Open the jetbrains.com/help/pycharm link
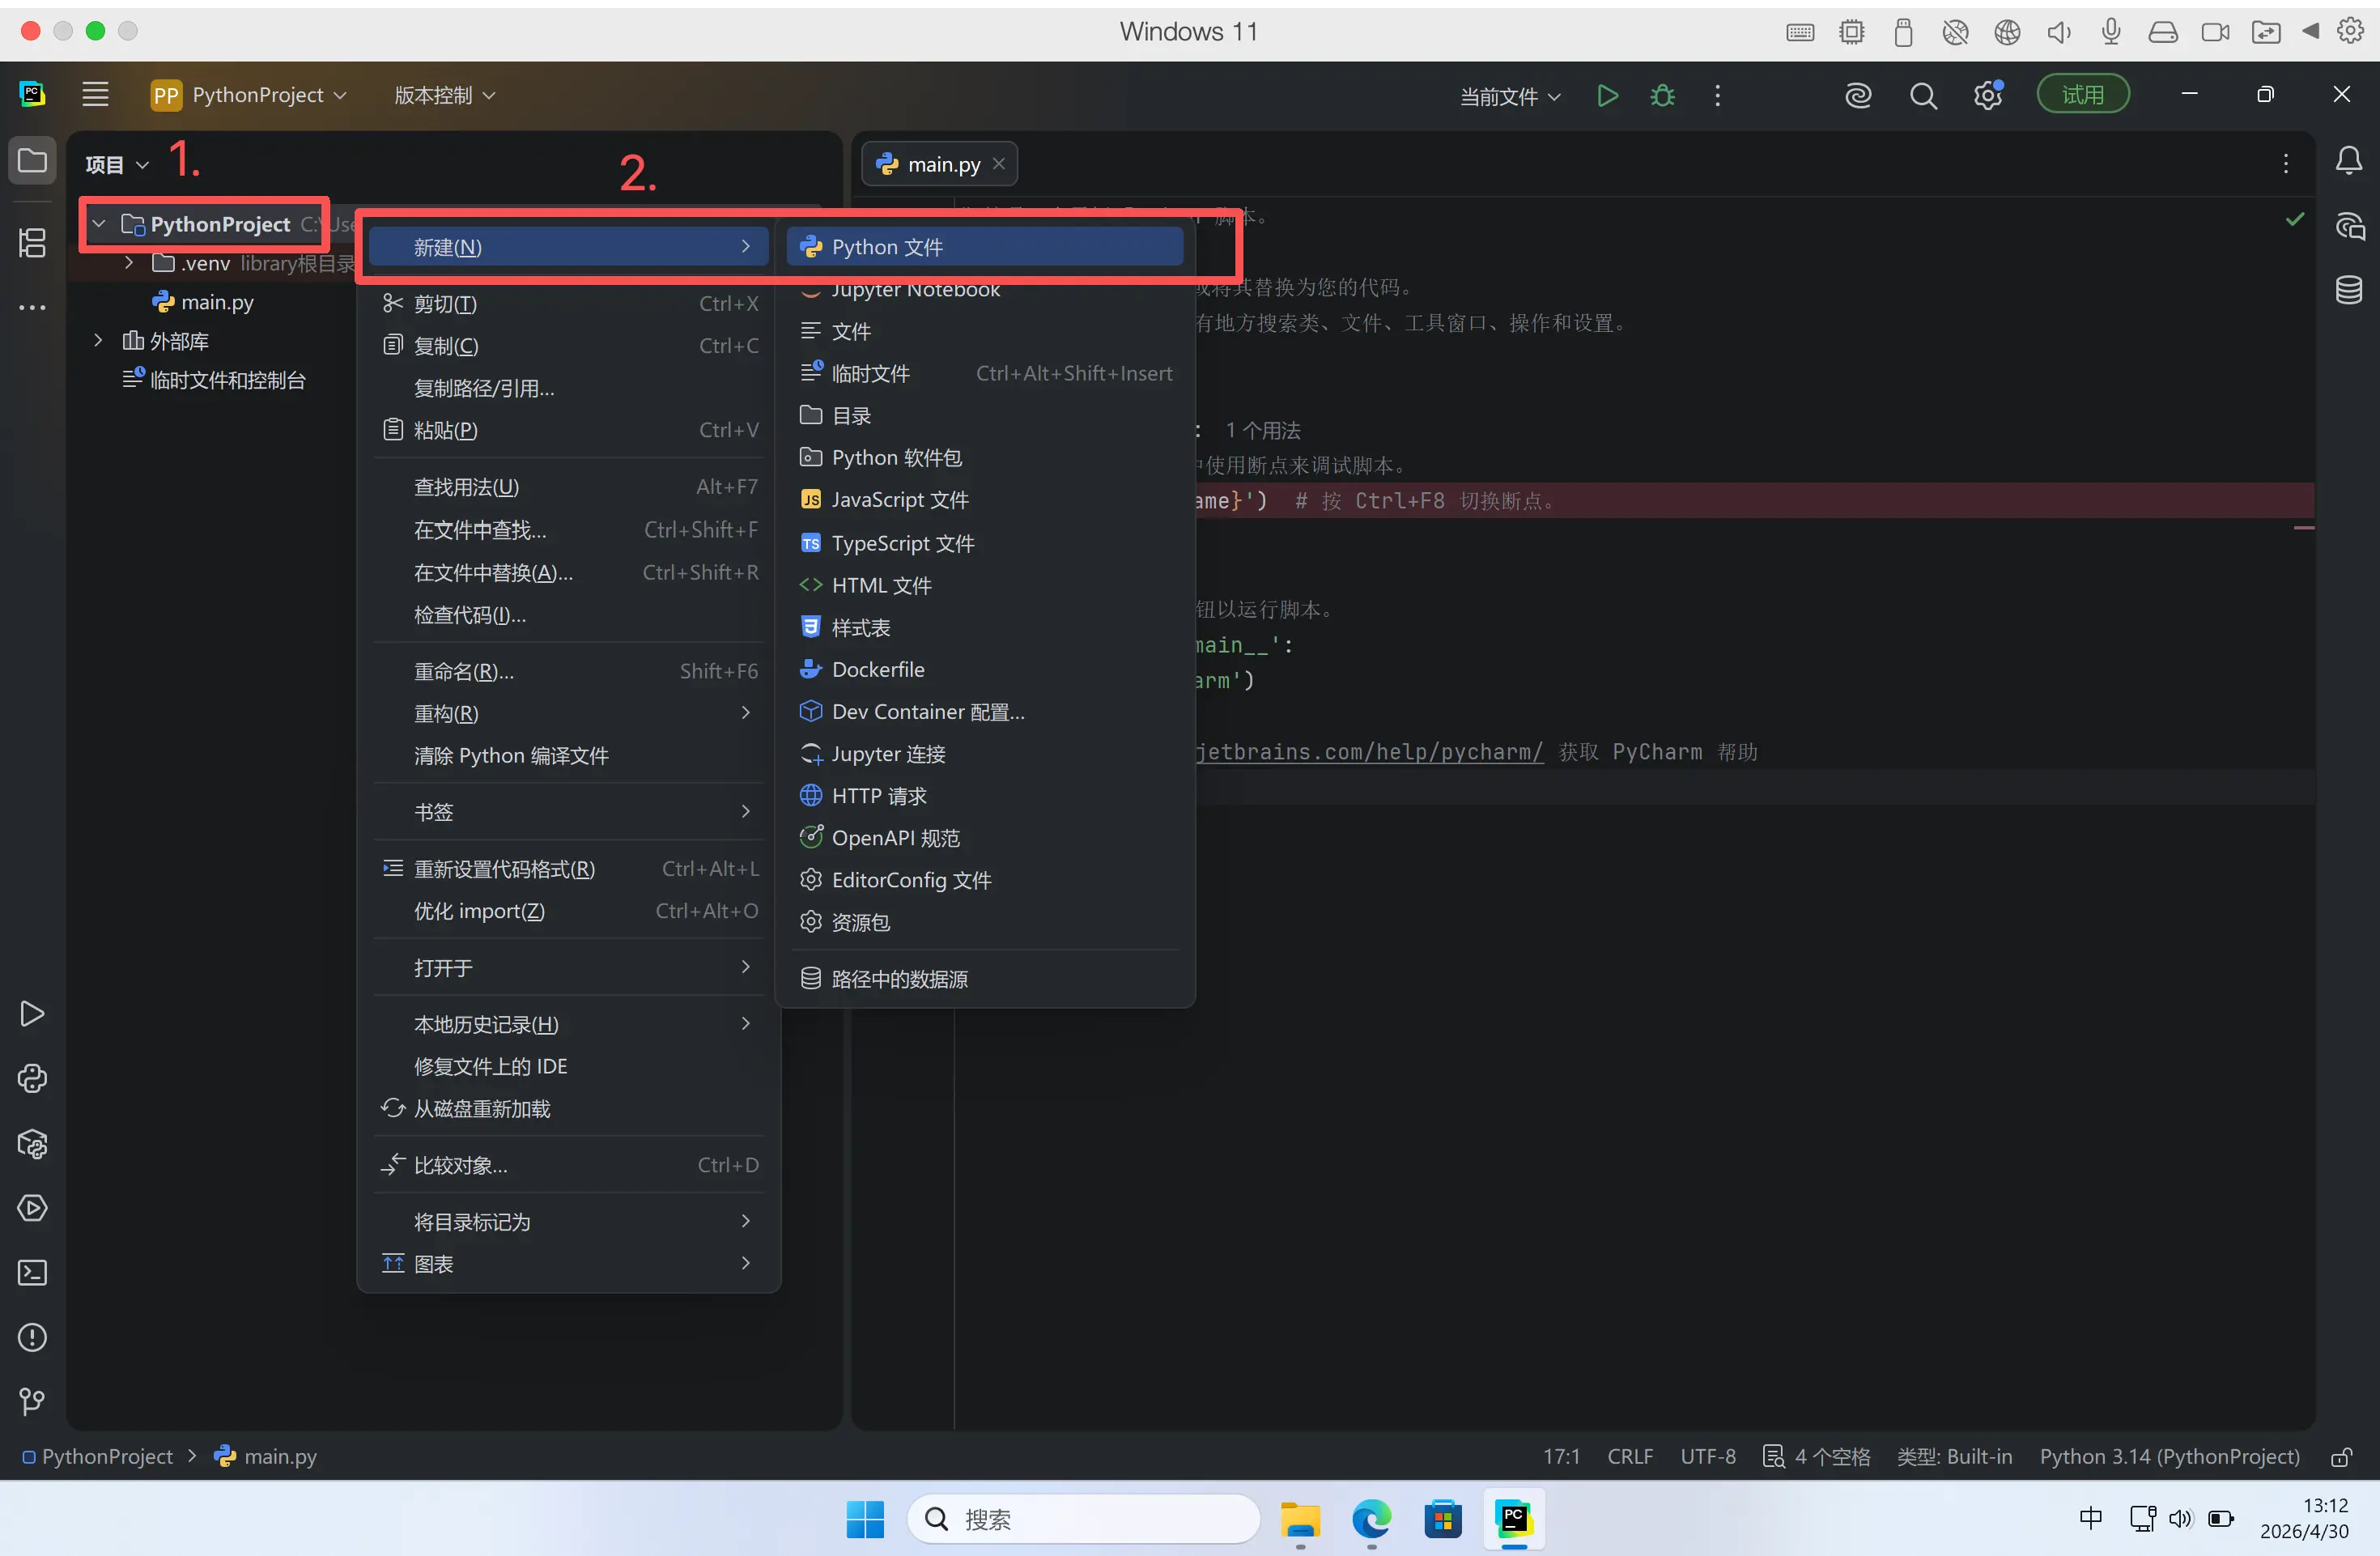The image size is (2380, 1556). [x=1369, y=752]
